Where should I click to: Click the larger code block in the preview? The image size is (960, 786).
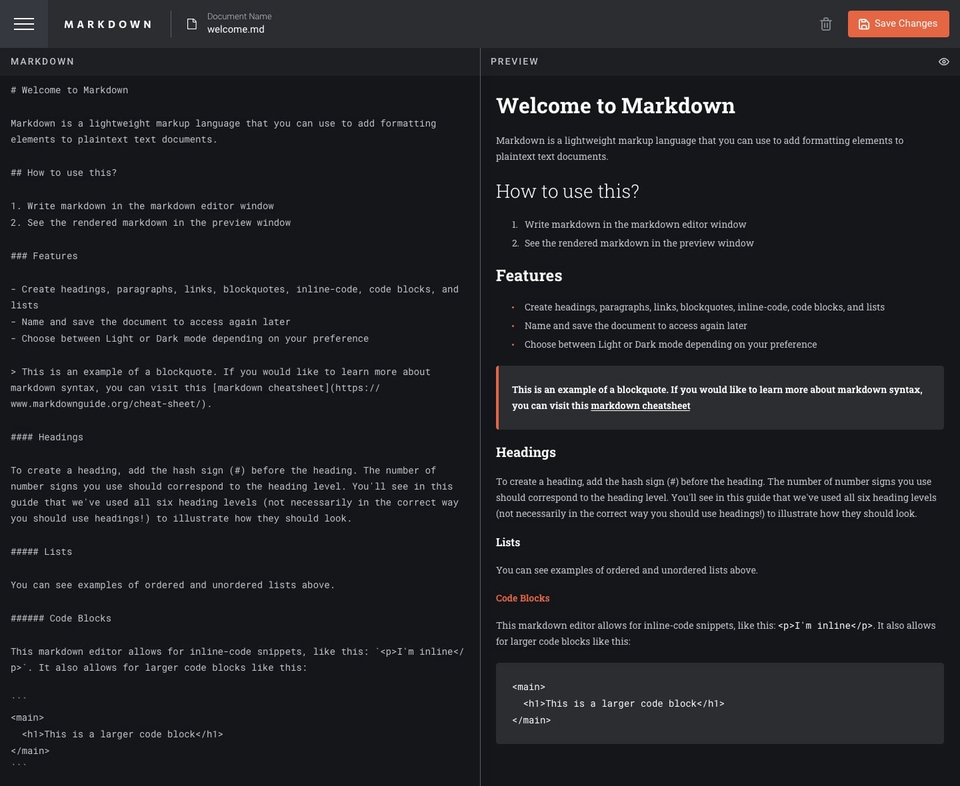pyautogui.click(x=719, y=703)
